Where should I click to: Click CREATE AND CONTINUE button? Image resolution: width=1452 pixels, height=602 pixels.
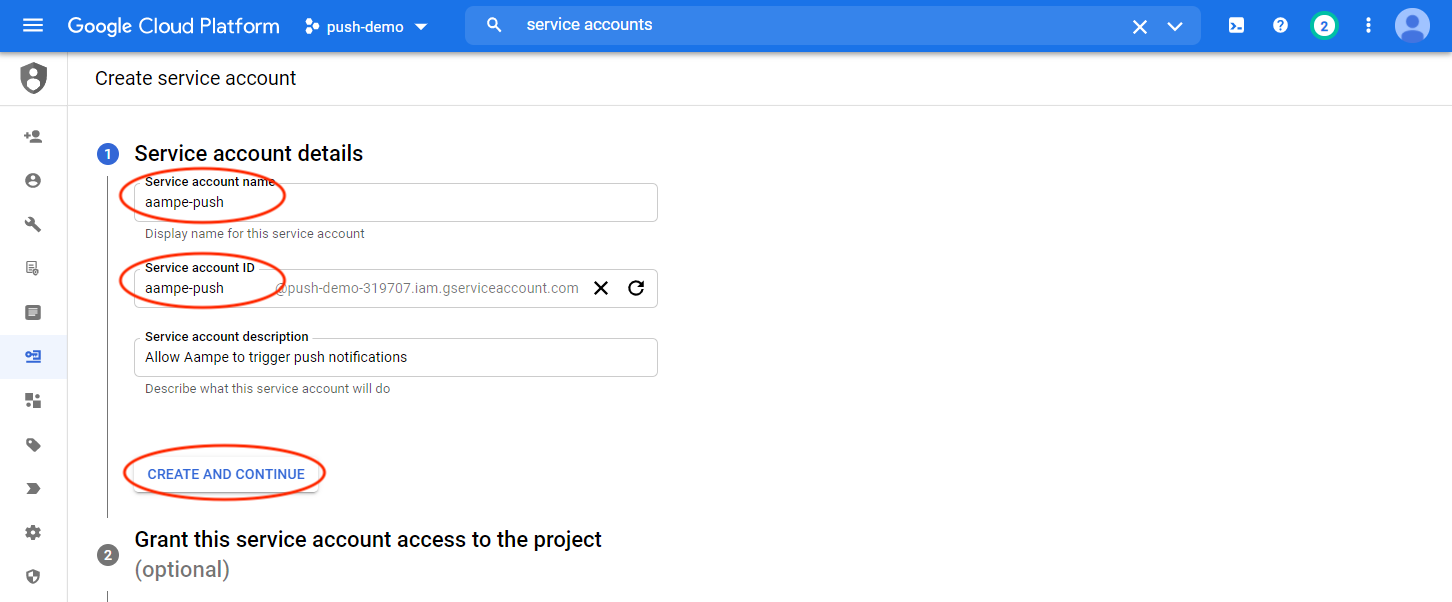225,473
